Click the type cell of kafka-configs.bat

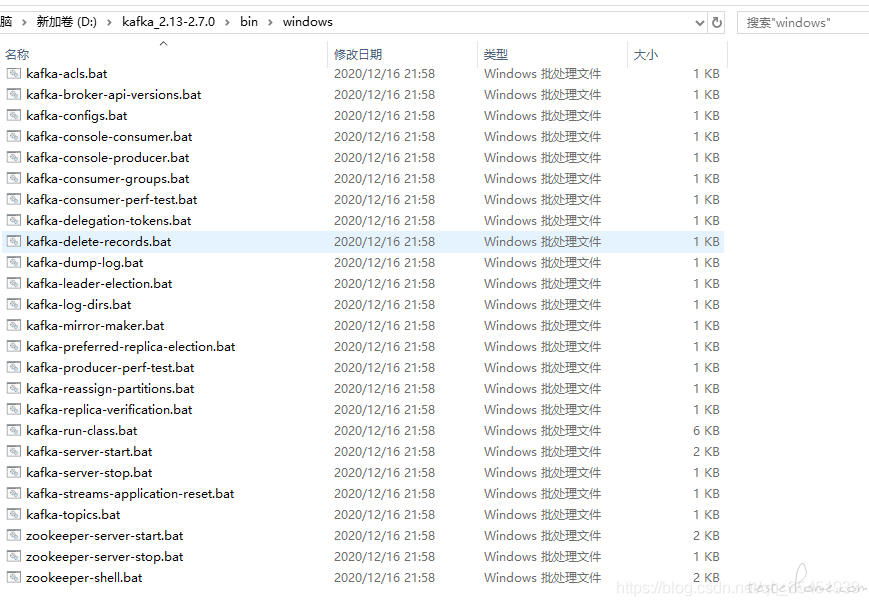[542, 116]
